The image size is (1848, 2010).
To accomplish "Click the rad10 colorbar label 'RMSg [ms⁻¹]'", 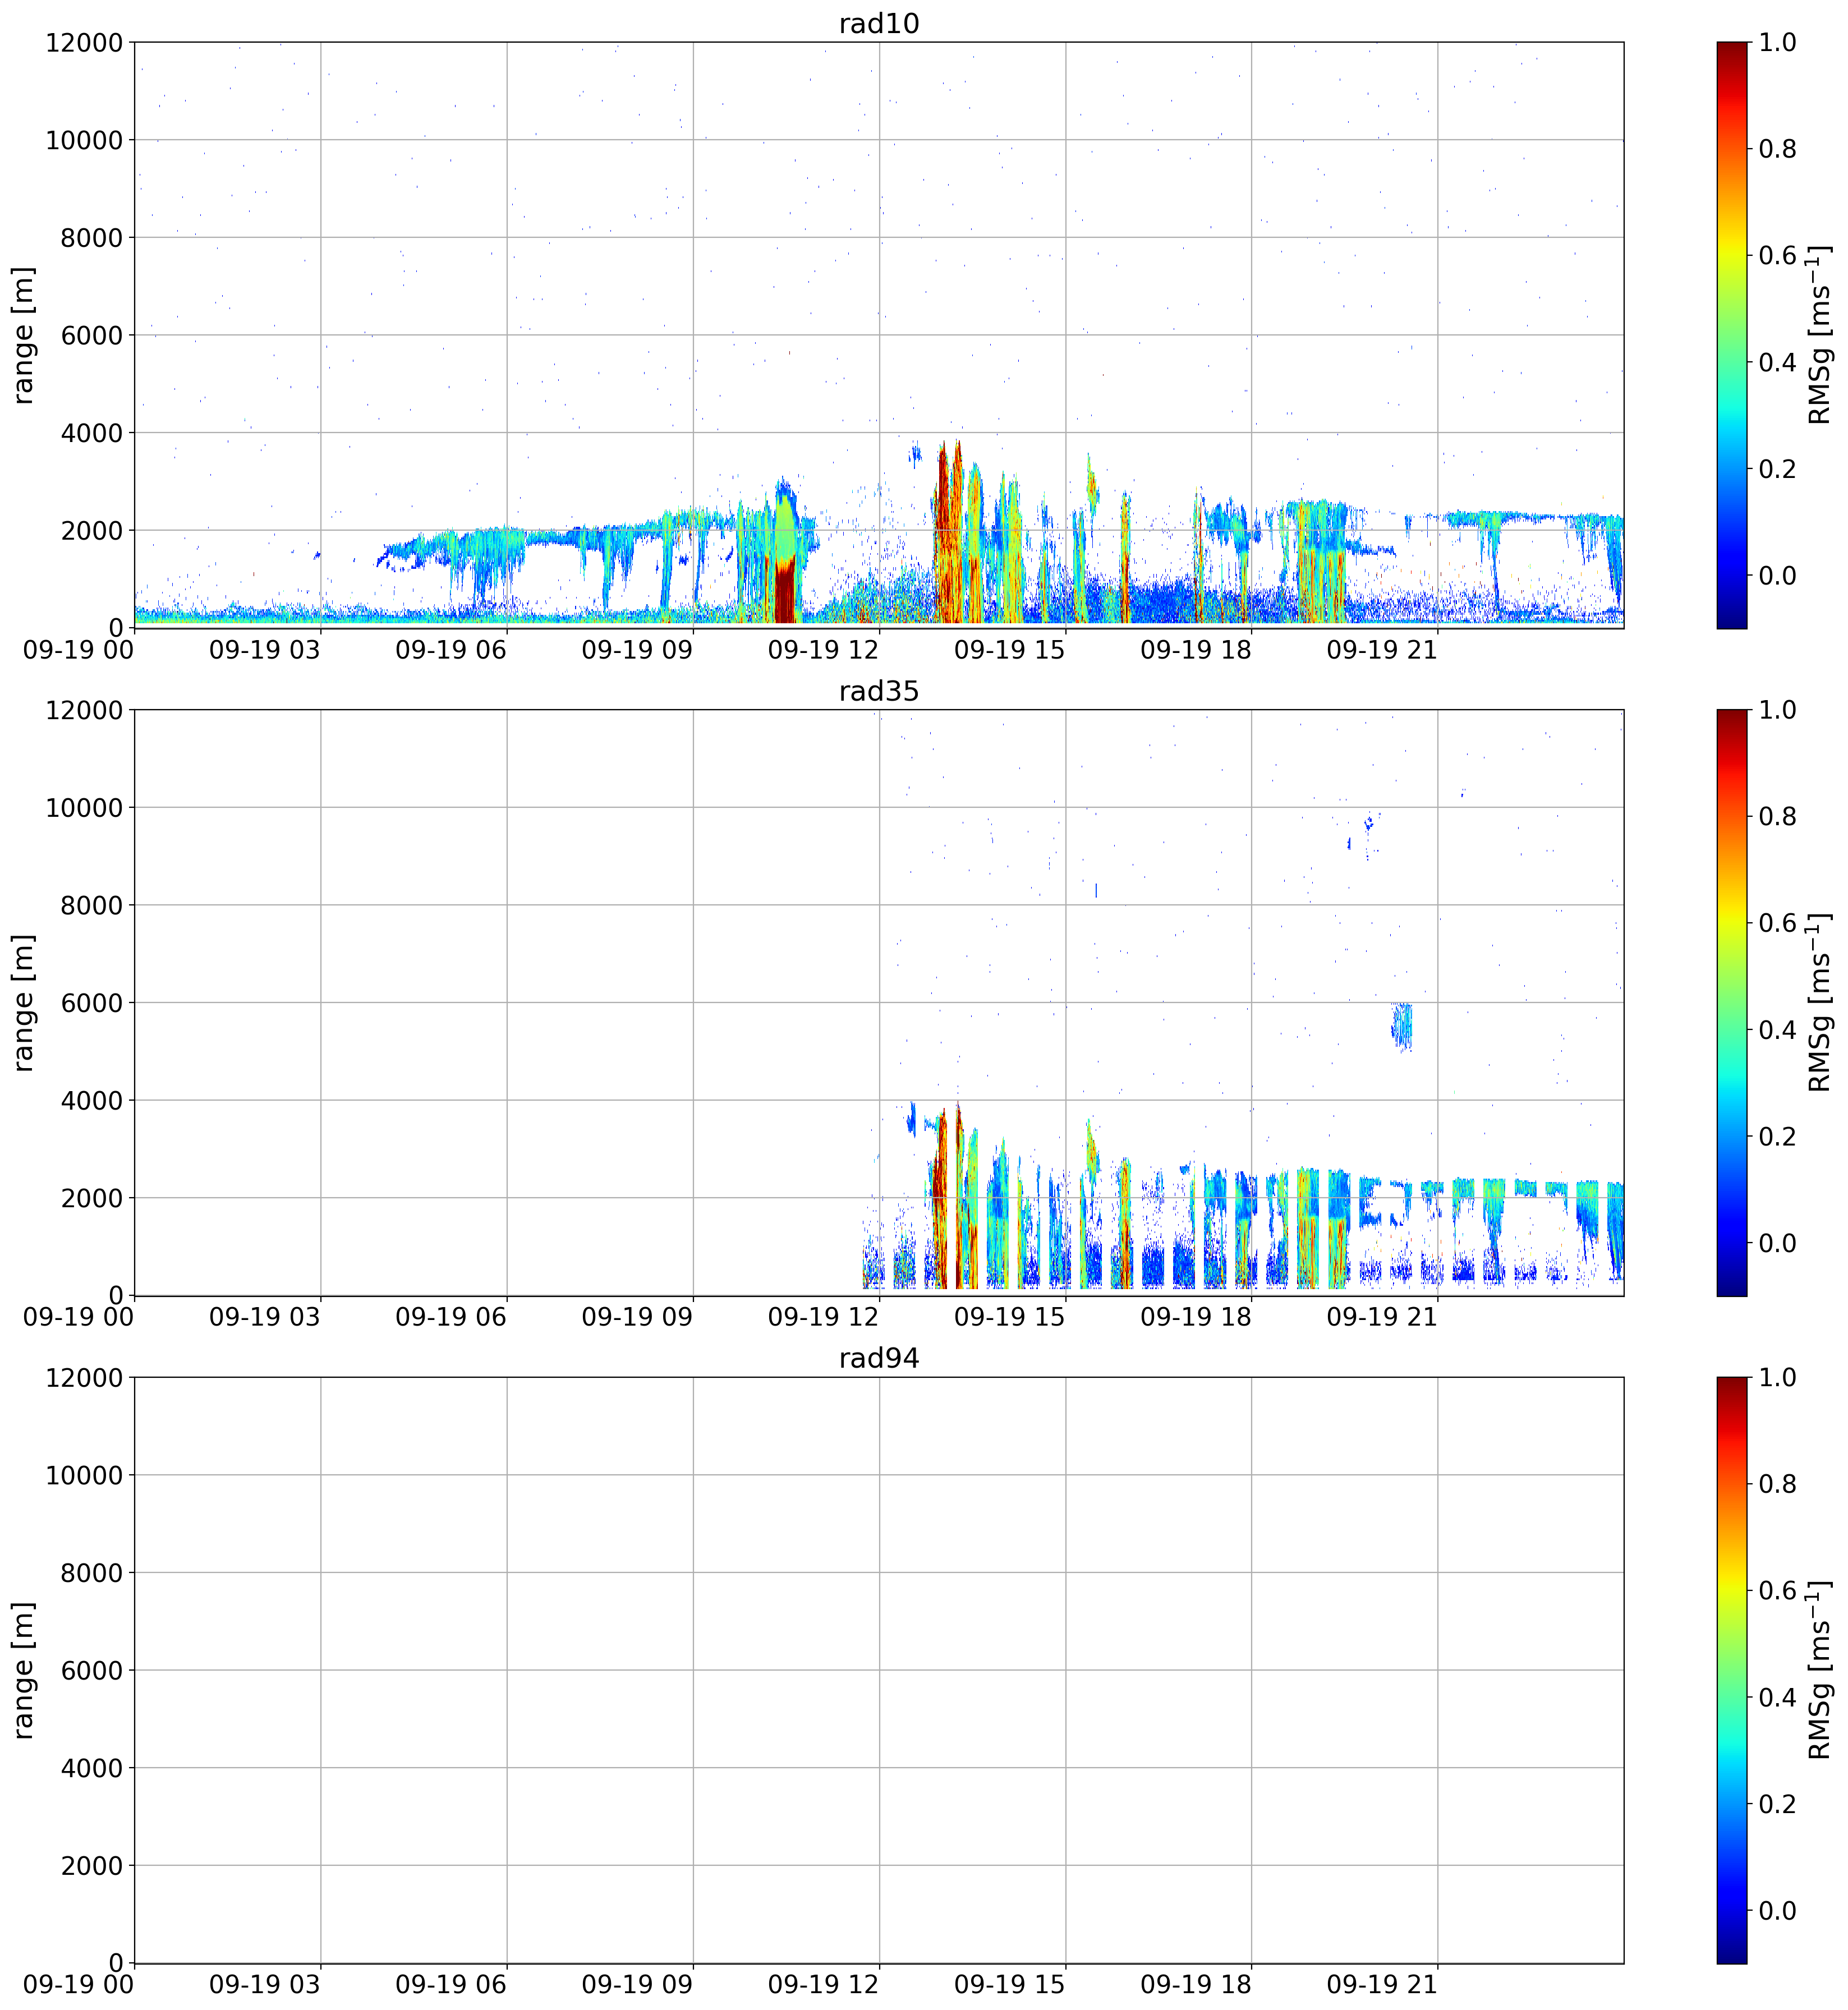I will point(1820,335).
